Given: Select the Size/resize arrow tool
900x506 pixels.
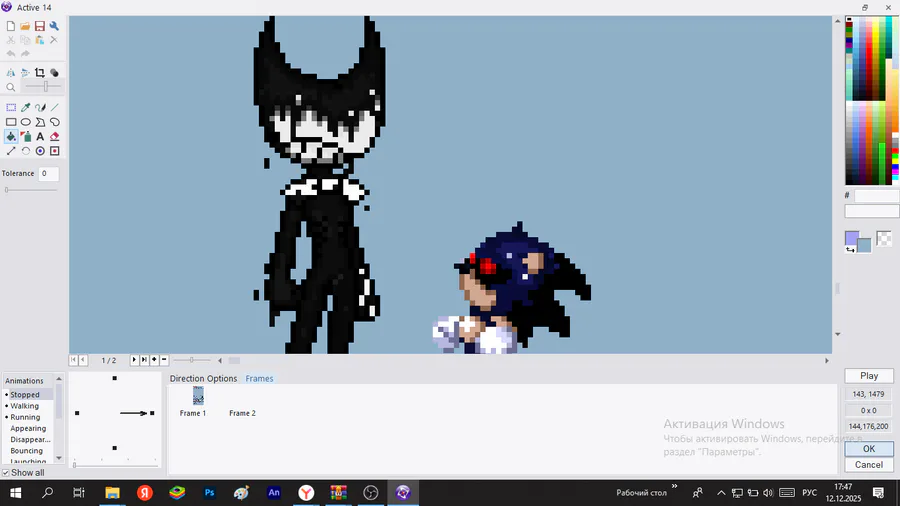Looking at the screenshot, I should [11, 151].
